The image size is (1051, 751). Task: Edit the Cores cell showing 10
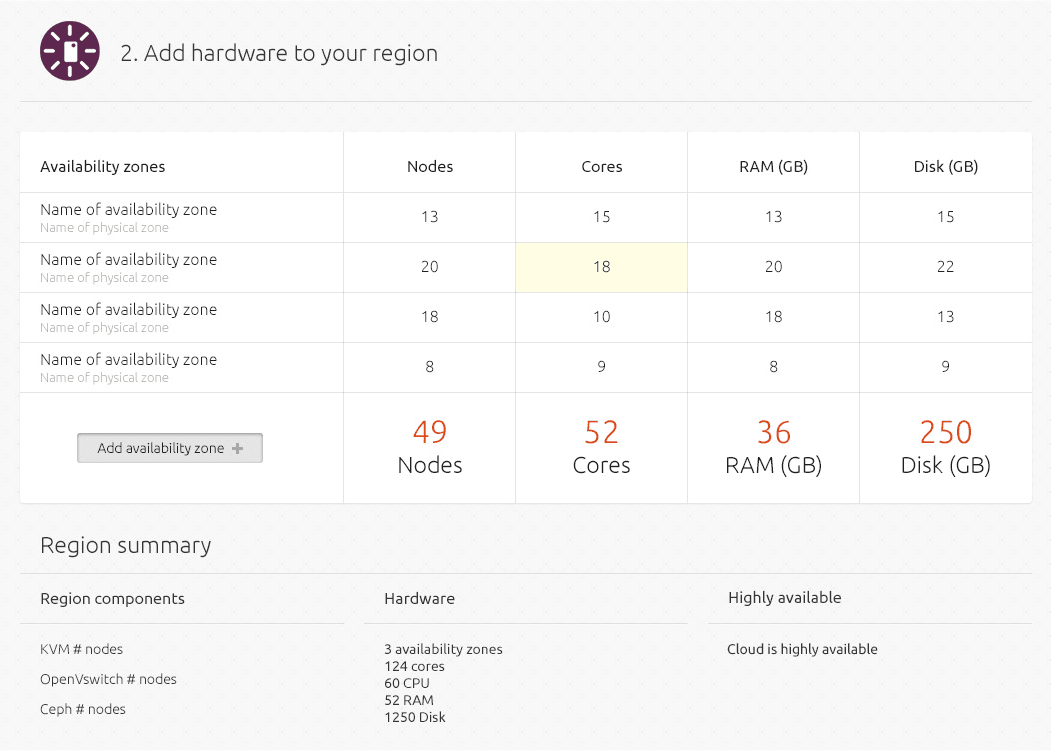601,317
